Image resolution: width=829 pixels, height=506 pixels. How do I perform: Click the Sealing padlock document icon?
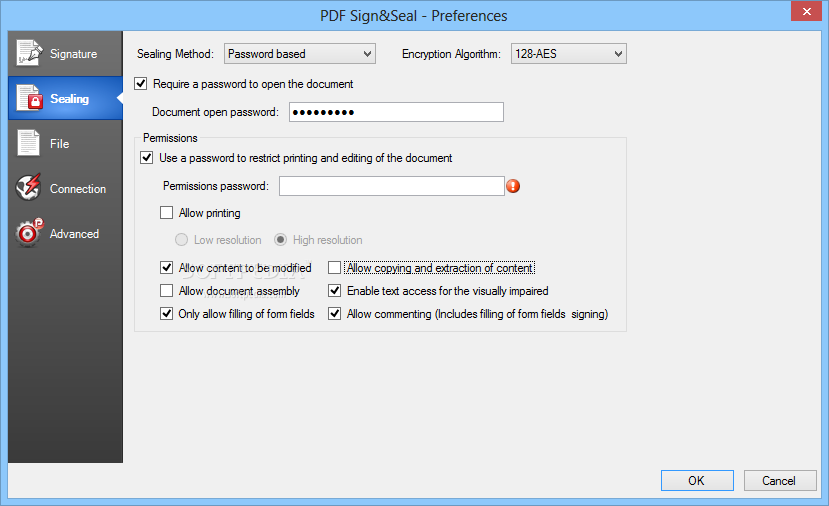click(x=29, y=98)
